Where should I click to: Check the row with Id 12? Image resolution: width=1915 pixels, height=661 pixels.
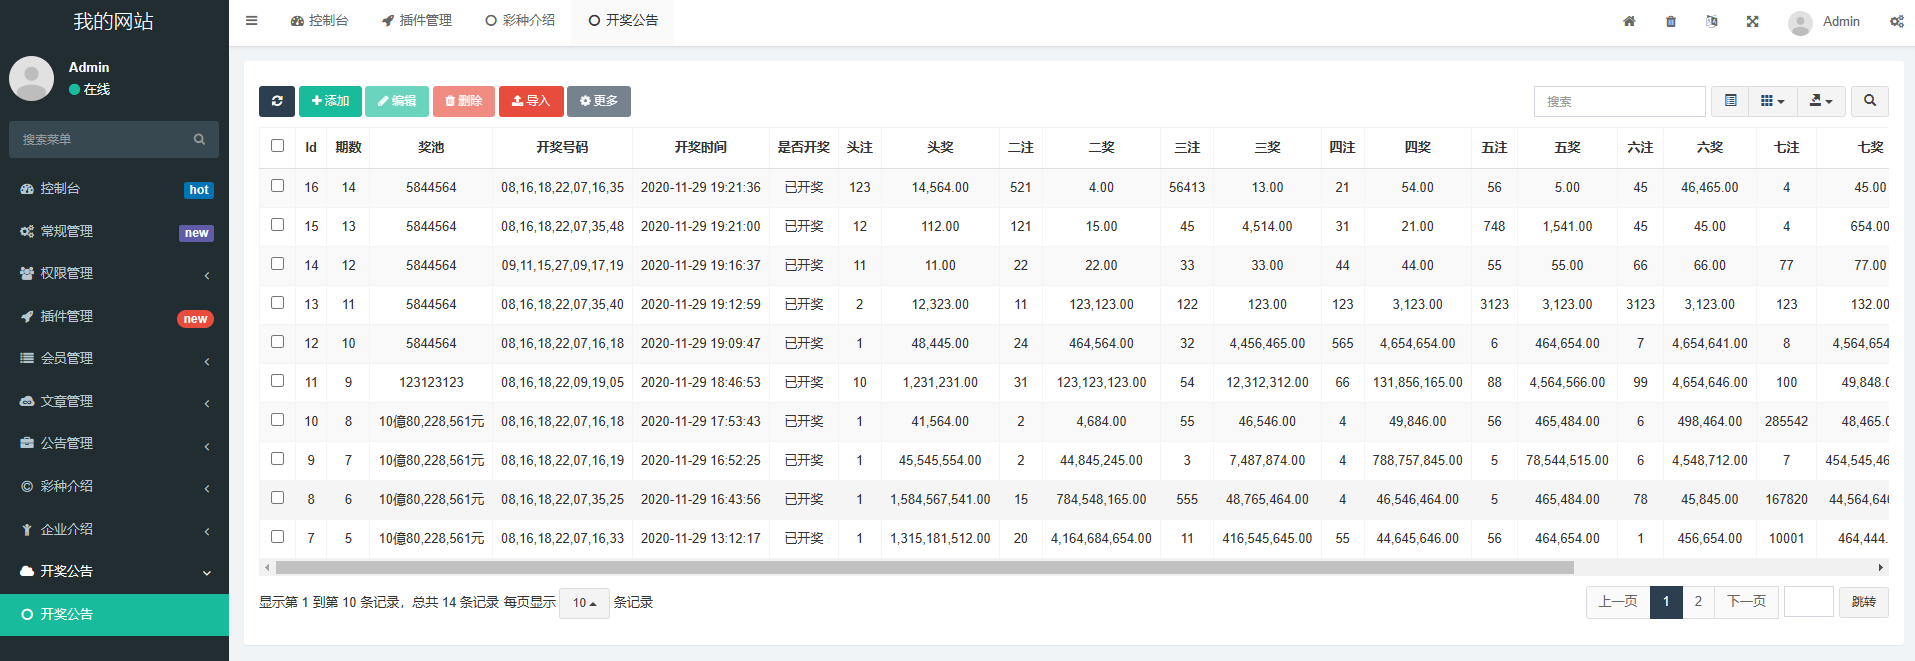[277, 342]
